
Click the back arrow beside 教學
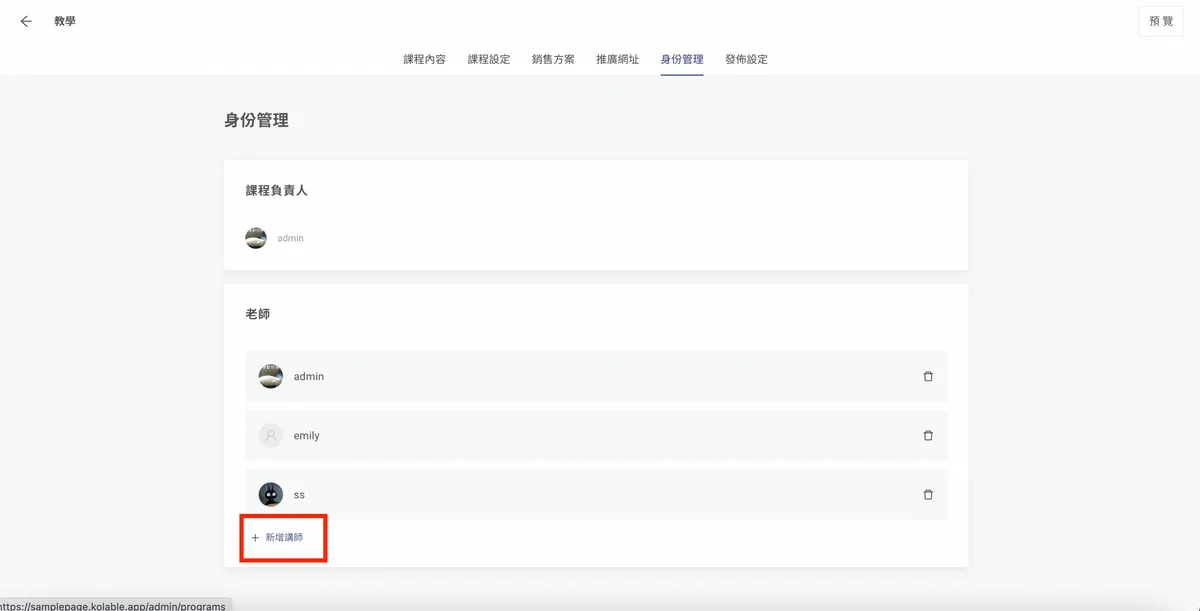point(26,21)
